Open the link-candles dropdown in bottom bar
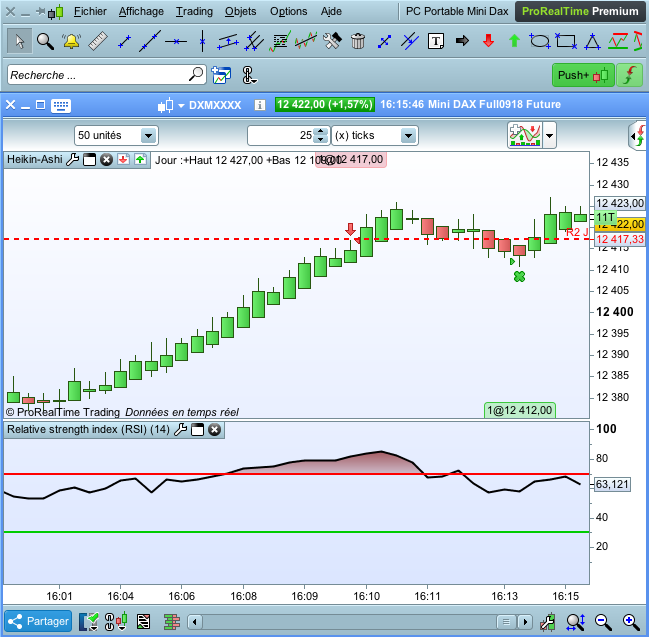The width and height of the screenshot is (649, 637). point(115,621)
